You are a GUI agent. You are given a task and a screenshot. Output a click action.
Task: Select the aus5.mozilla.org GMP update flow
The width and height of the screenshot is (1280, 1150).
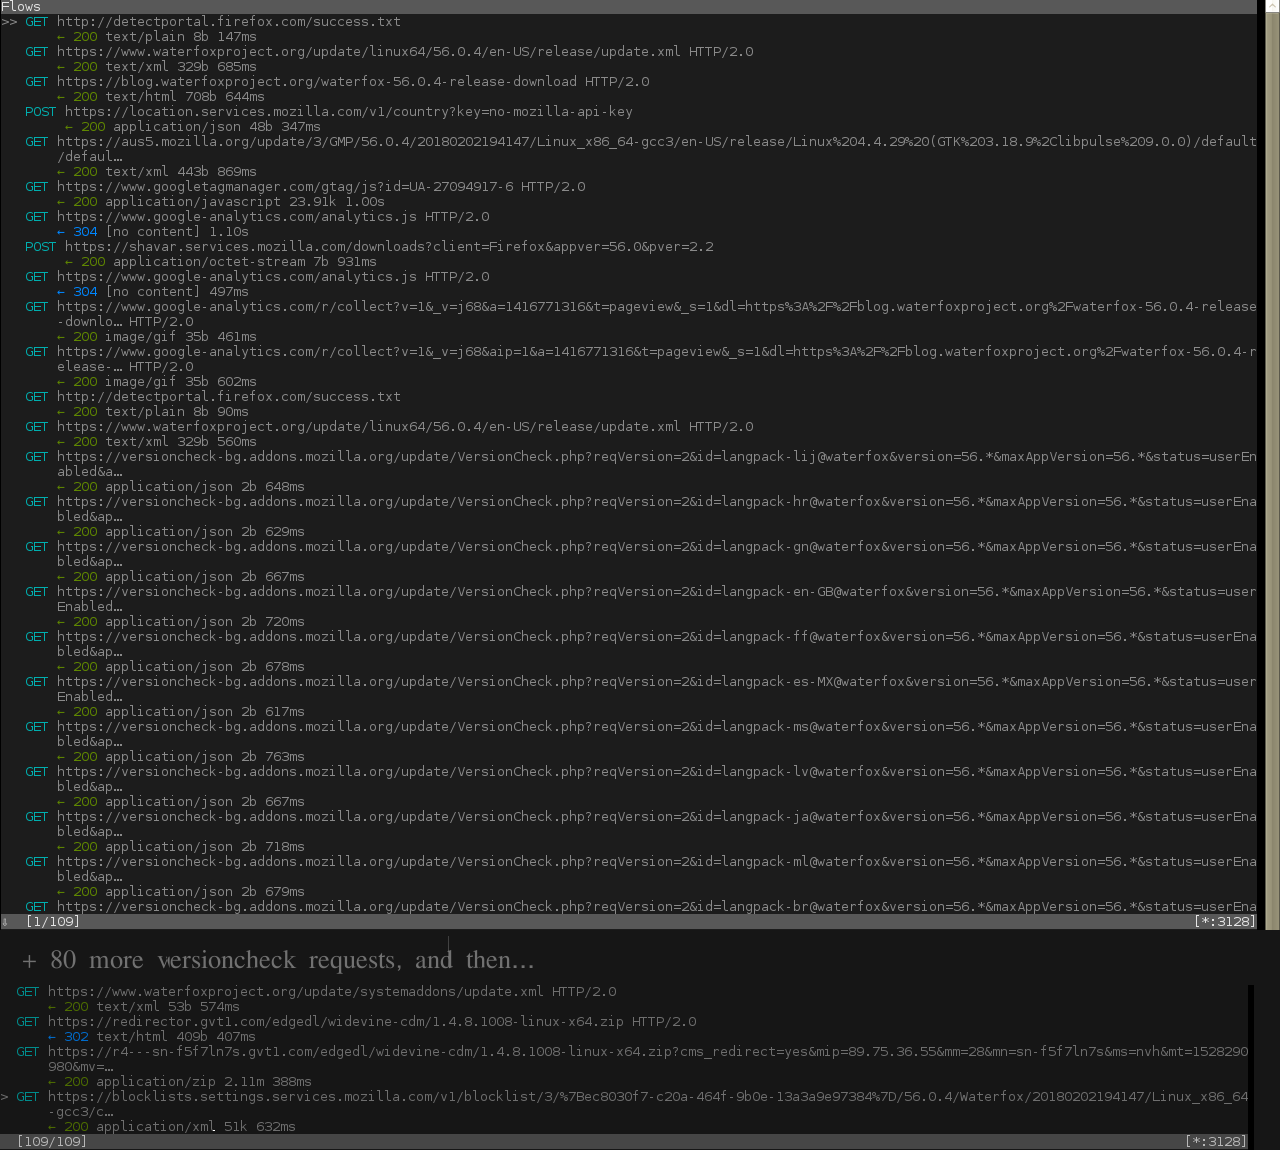(x=641, y=149)
